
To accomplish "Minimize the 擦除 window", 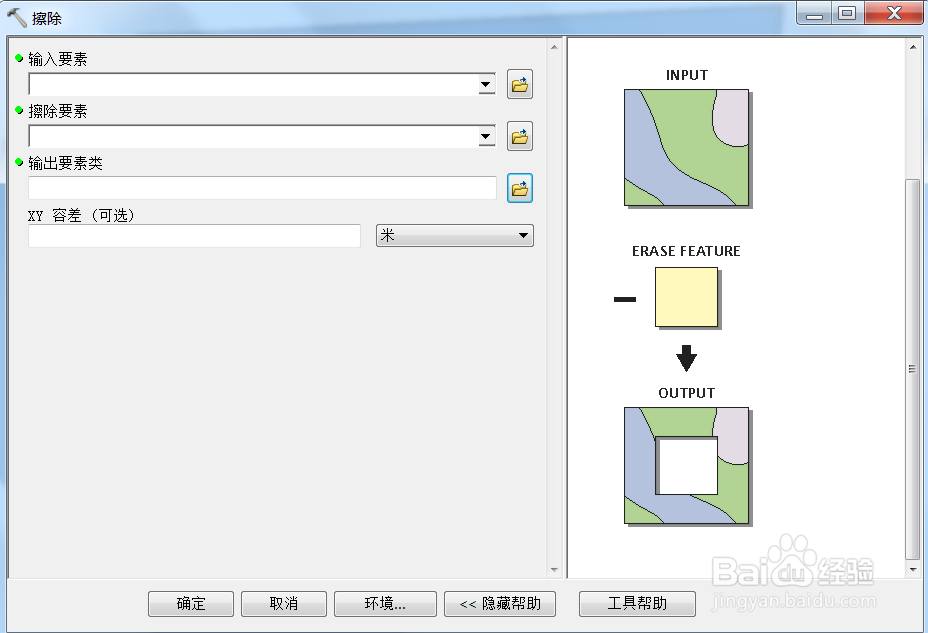I will click(814, 14).
